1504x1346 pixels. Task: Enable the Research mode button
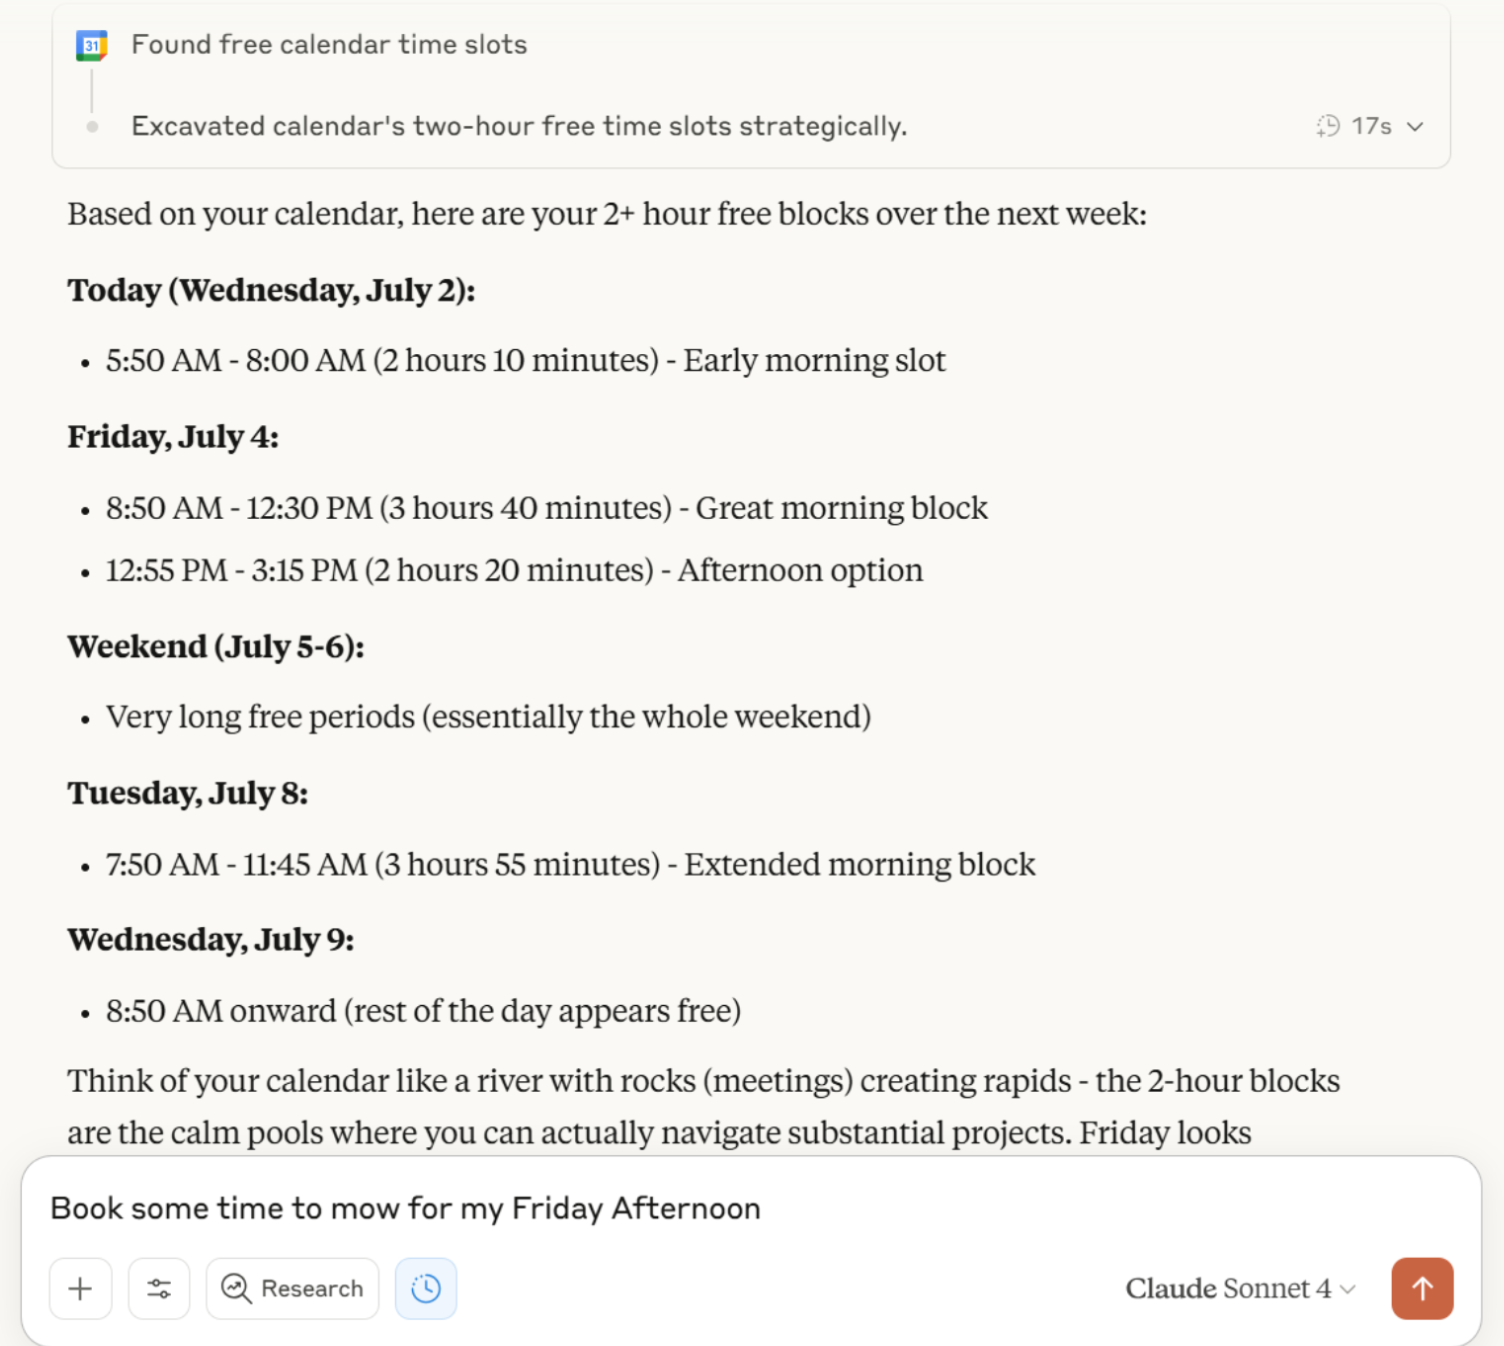click(292, 1289)
